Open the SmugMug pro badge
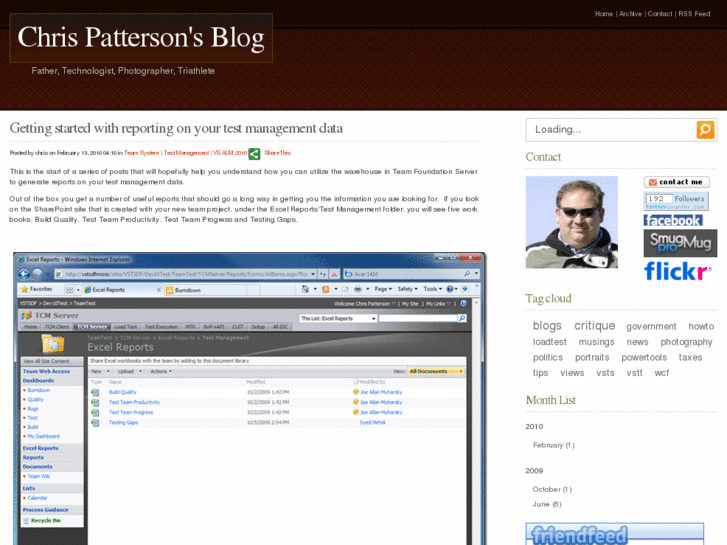This screenshot has height=545, width=727. [x=680, y=243]
